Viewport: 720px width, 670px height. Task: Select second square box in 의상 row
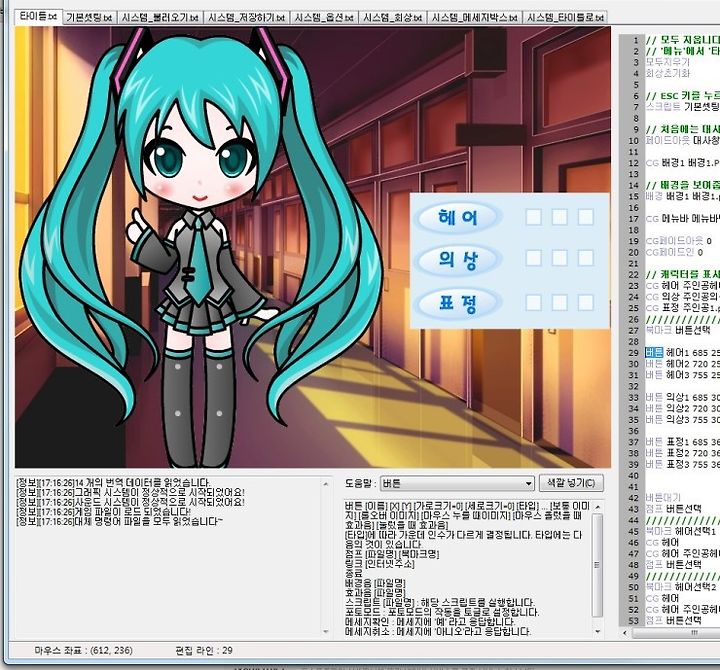coord(559,258)
